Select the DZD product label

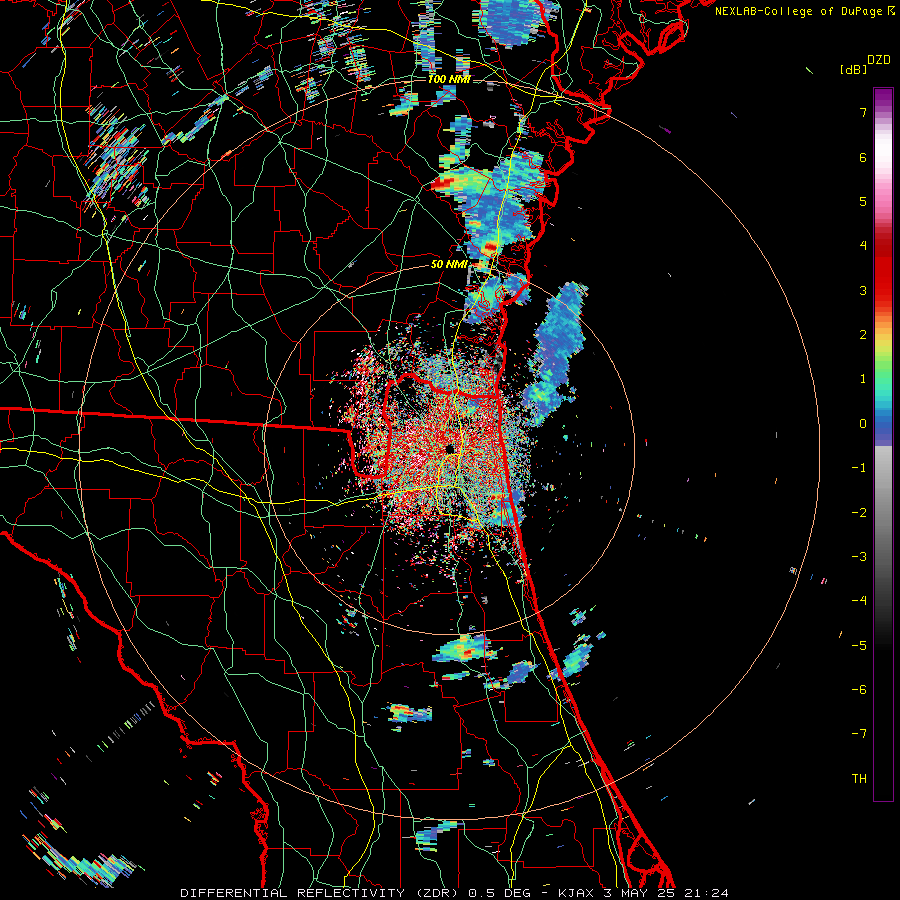pyautogui.click(x=879, y=60)
